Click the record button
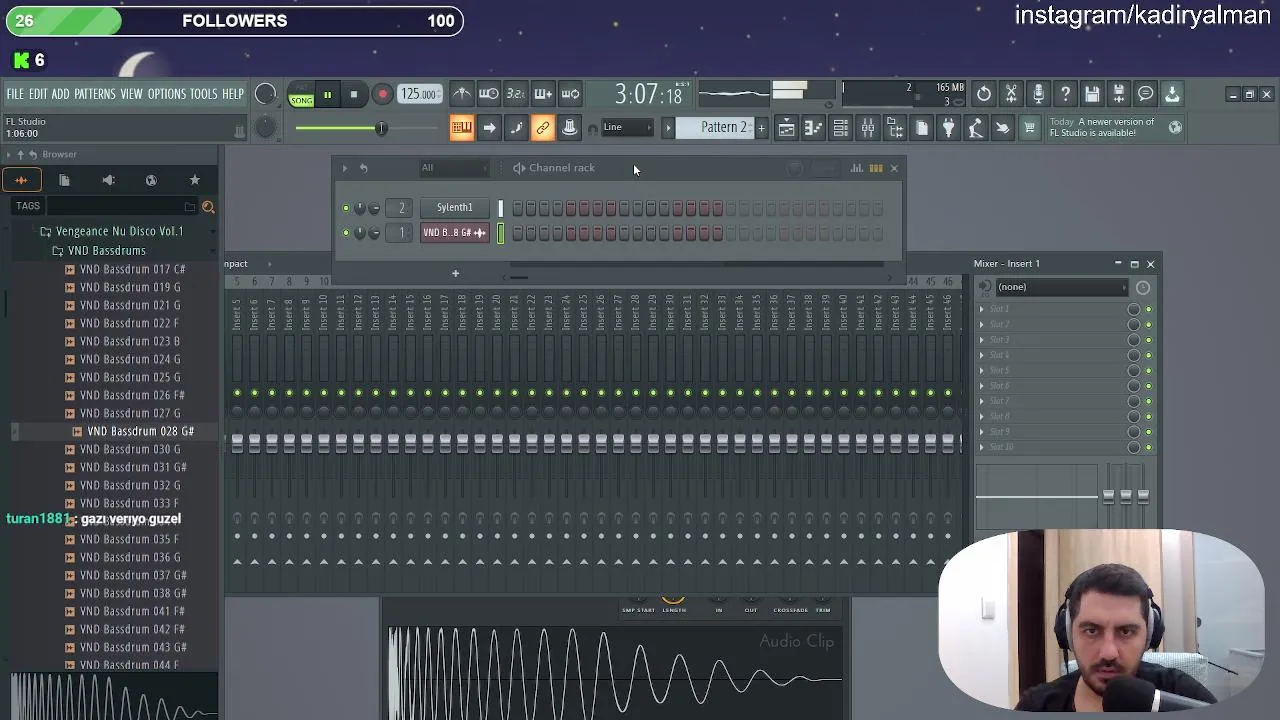Image resolution: width=1280 pixels, height=720 pixels. pos(382,95)
